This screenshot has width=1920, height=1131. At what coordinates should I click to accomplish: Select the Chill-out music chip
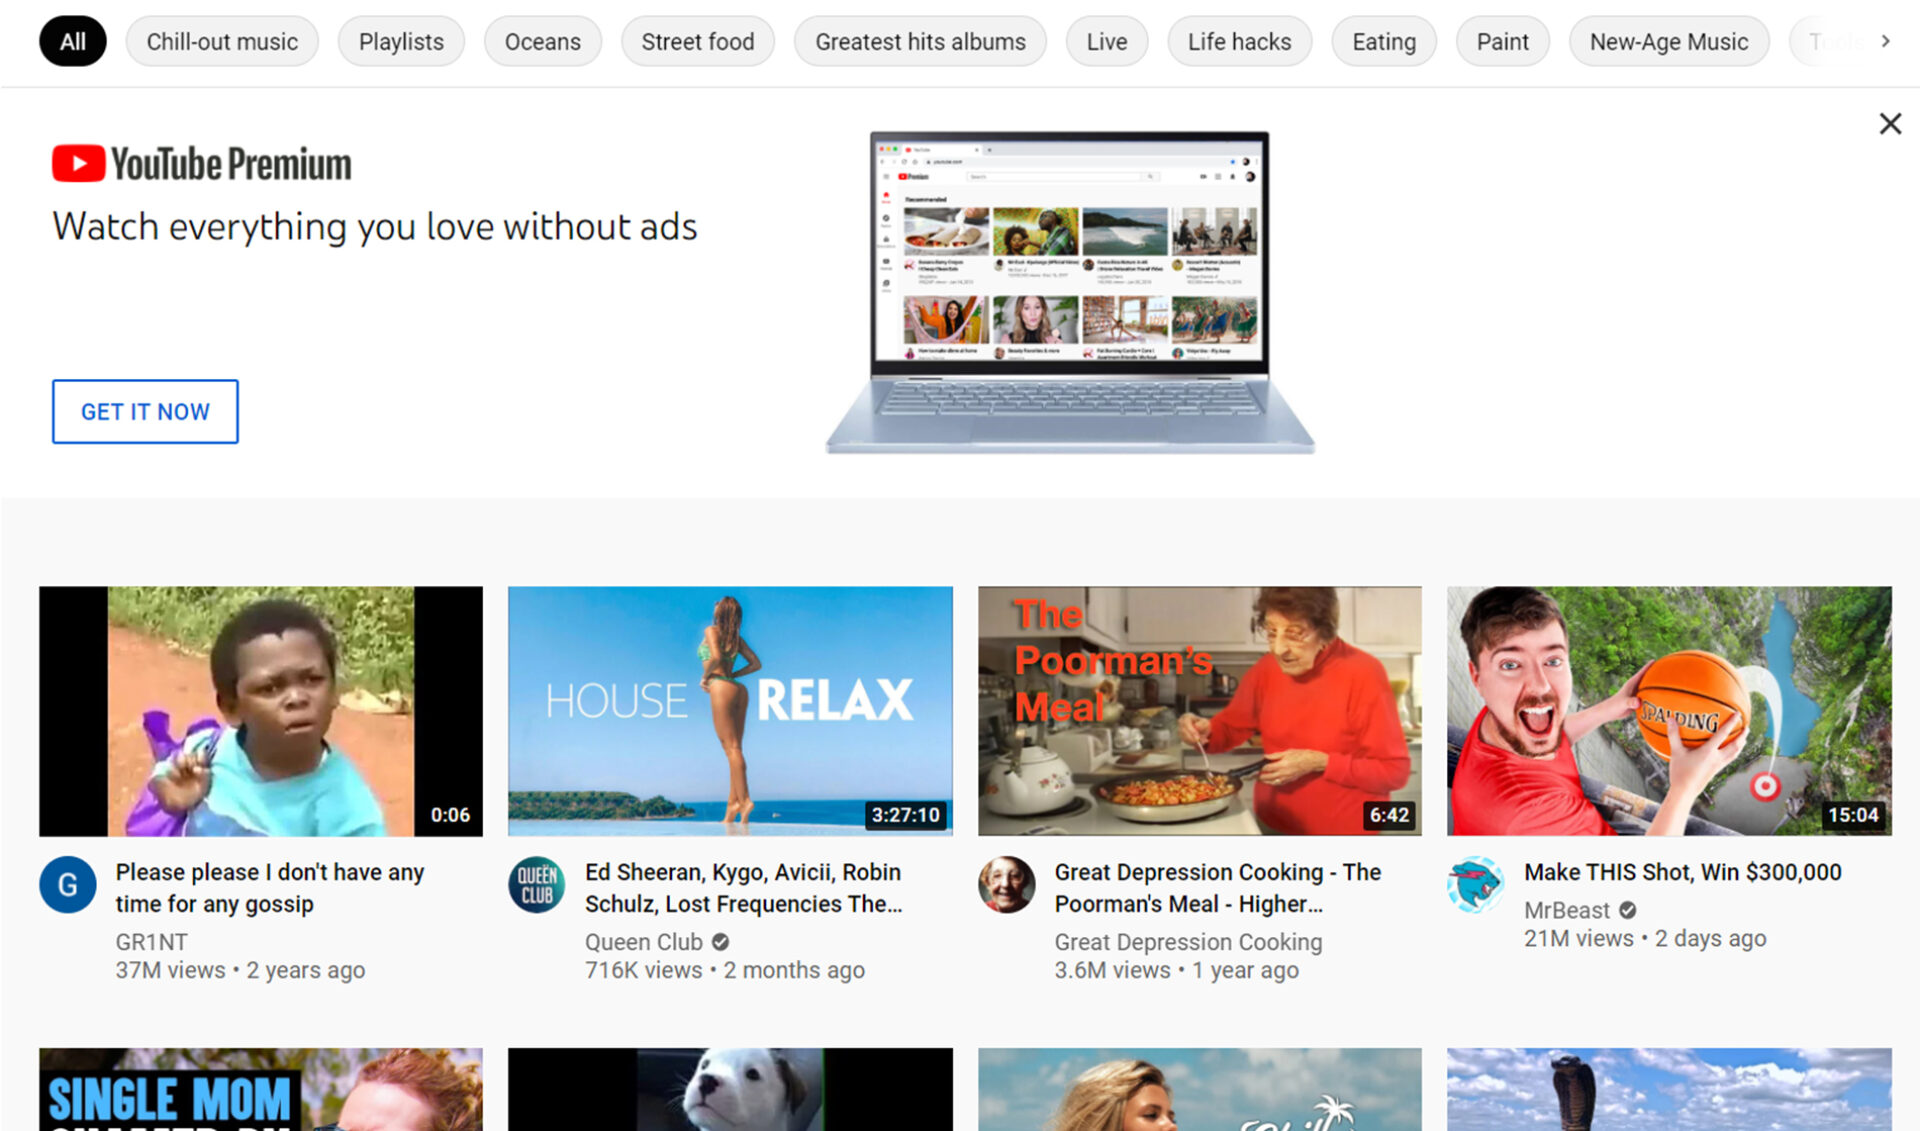point(222,41)
